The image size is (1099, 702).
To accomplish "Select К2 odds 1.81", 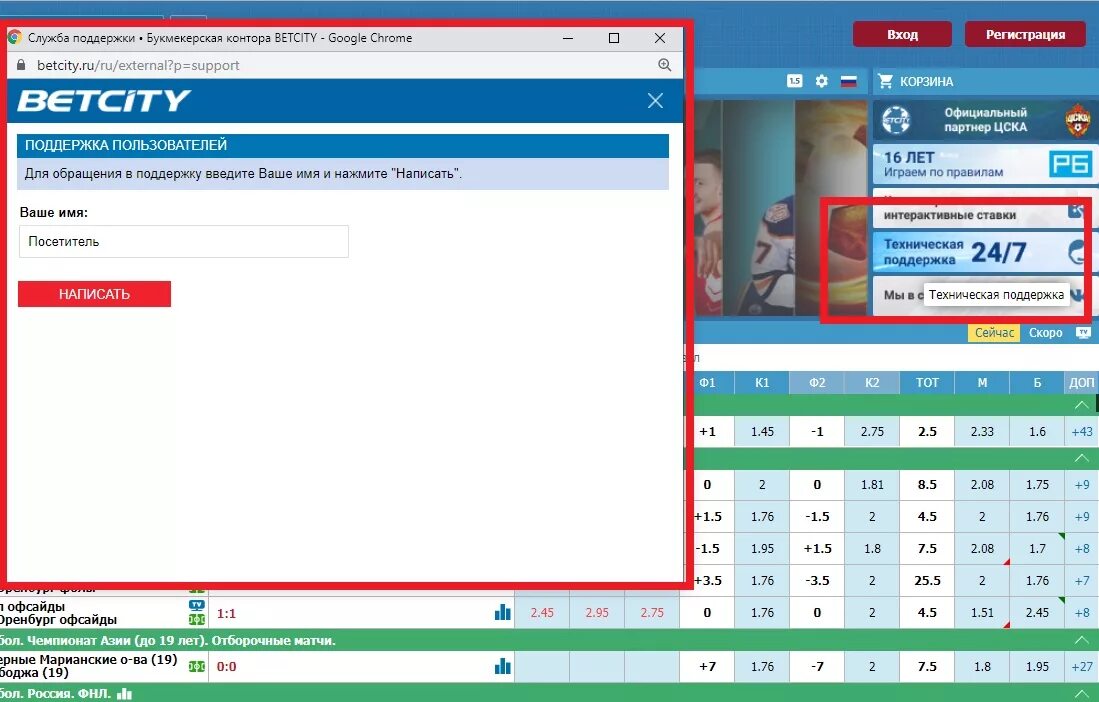I will pyautogui.click(x=872, y=485).
